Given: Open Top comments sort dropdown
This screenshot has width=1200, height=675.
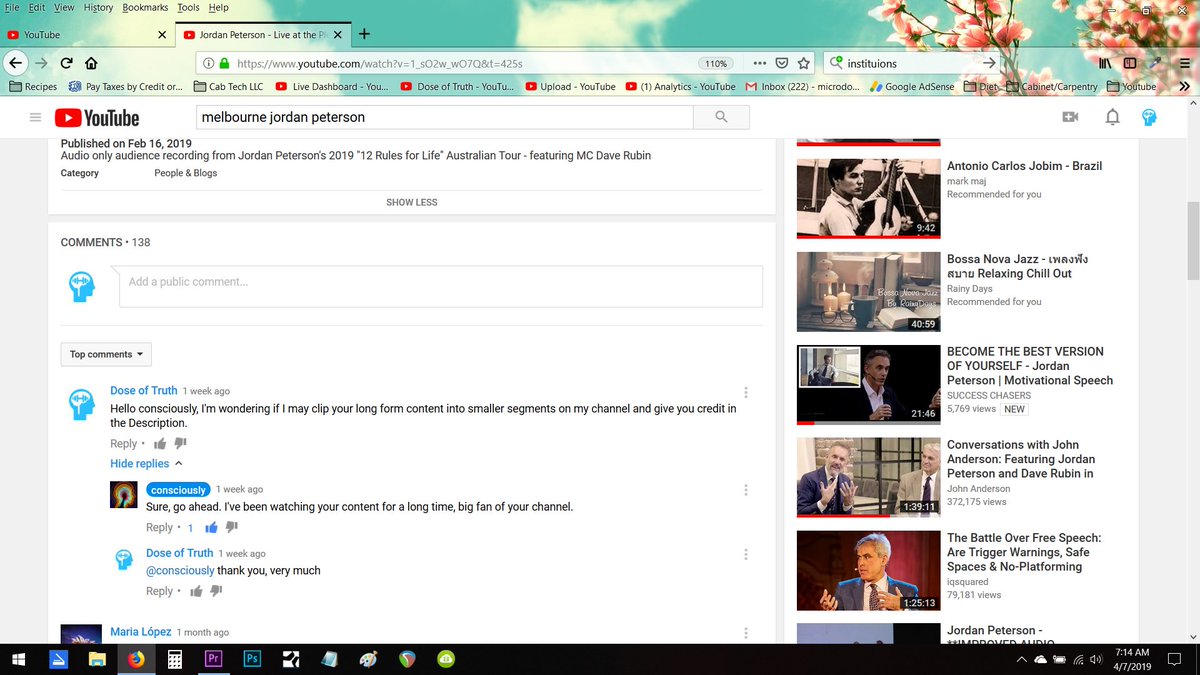Looking at the screenshot, I should click(x=106, y=354).
